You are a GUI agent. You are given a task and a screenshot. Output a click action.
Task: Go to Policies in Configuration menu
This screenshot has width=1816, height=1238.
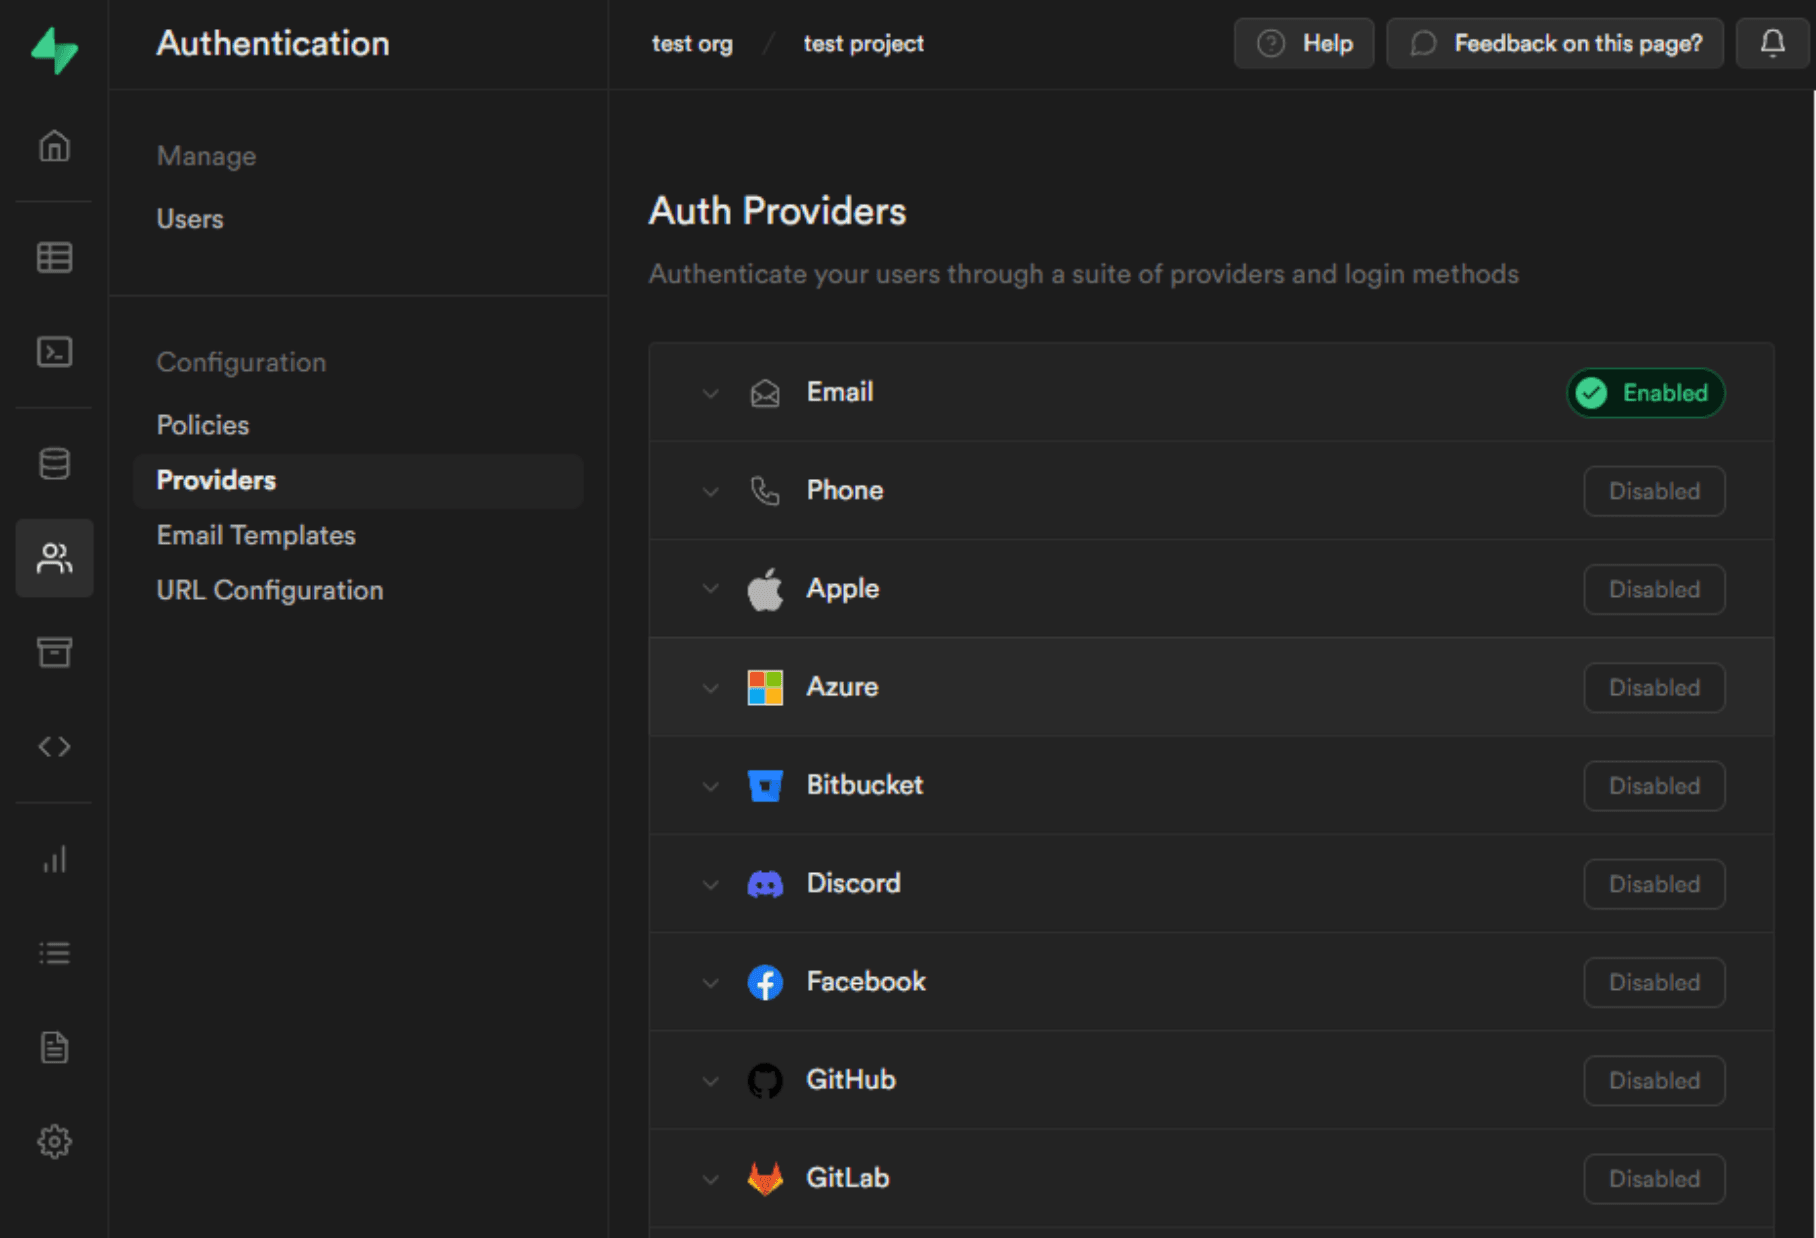pyautogui.click(x=203, y=425)
